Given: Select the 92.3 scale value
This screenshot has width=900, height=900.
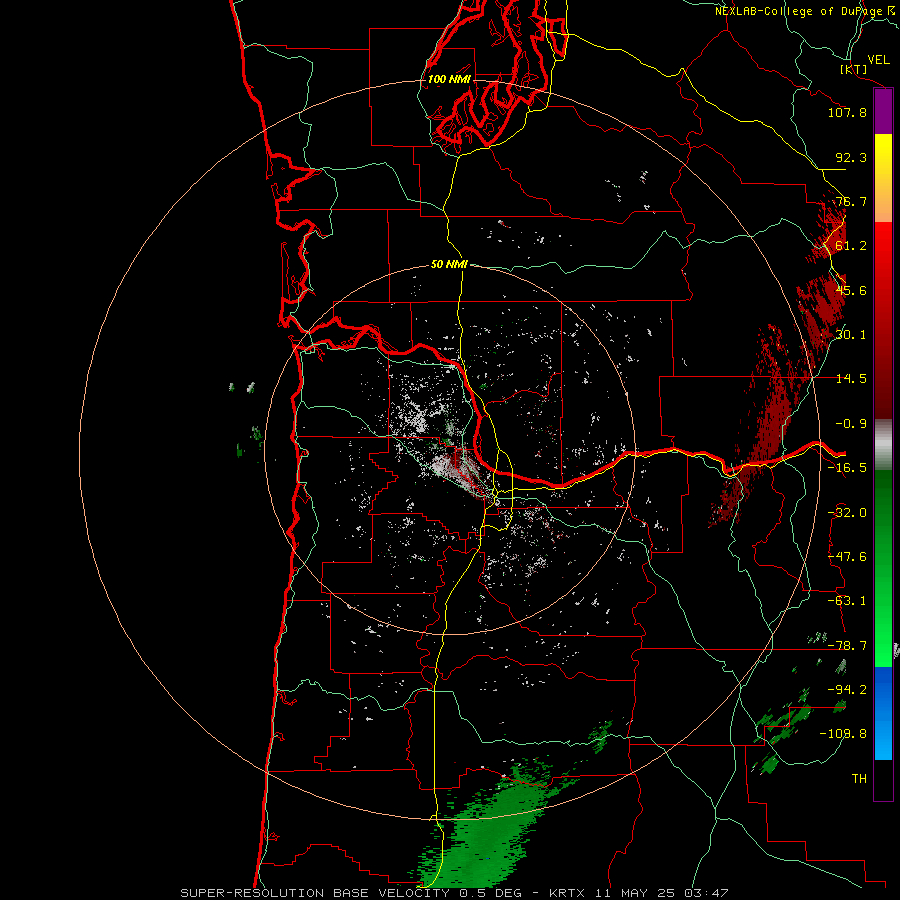Looking at the screenshot, I should [x=851, y=157].
